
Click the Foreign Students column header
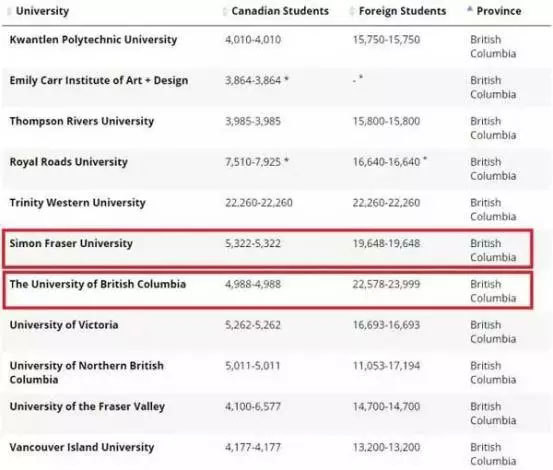pyautogui.click(x=402, y=11)
